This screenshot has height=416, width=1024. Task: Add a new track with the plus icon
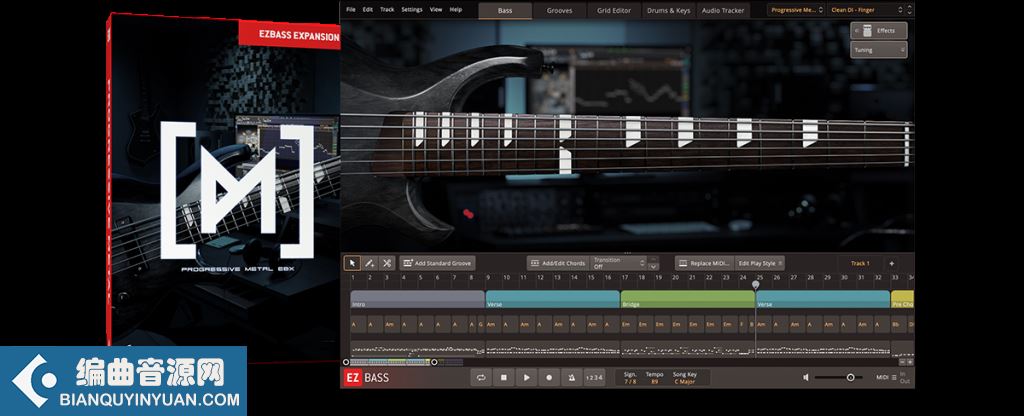pos(891,263)
